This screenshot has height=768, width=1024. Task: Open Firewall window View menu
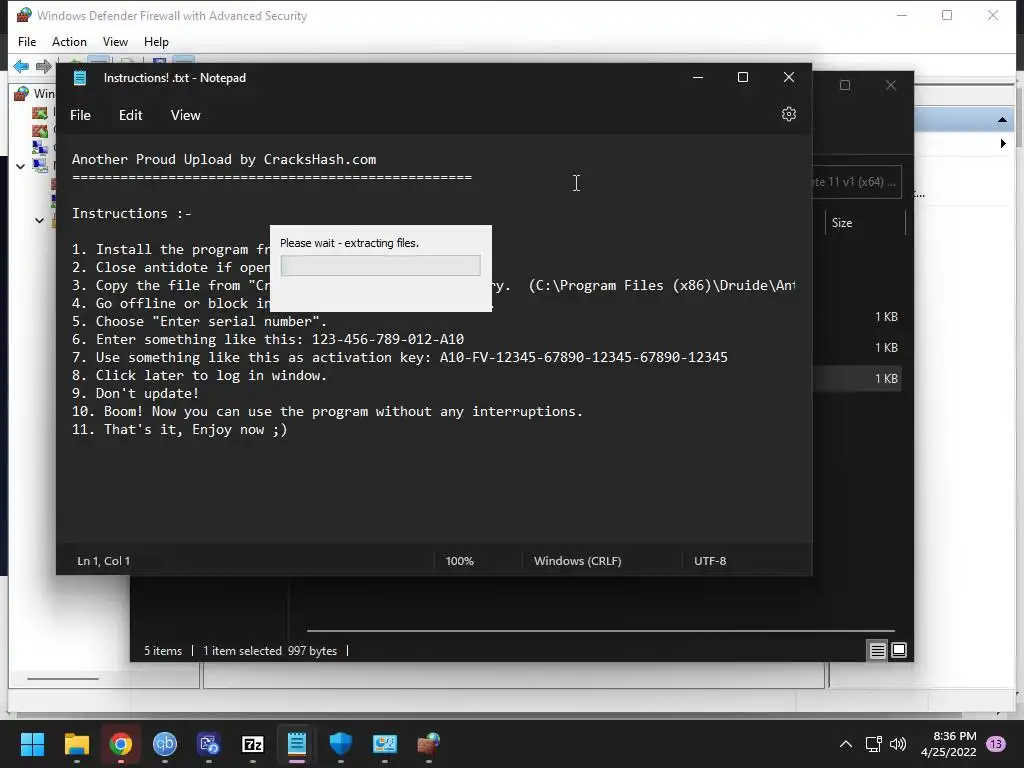pos(115,42)
